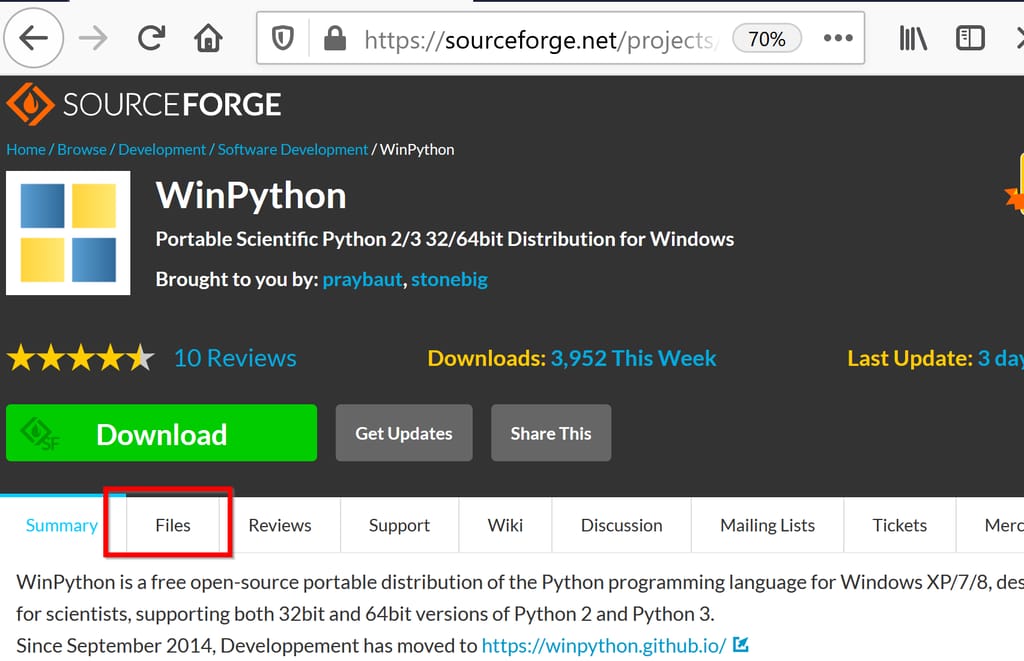The image size is (1024, 661).
Task: Open the Firefox Library menu
Action: (x=912, y=37)
